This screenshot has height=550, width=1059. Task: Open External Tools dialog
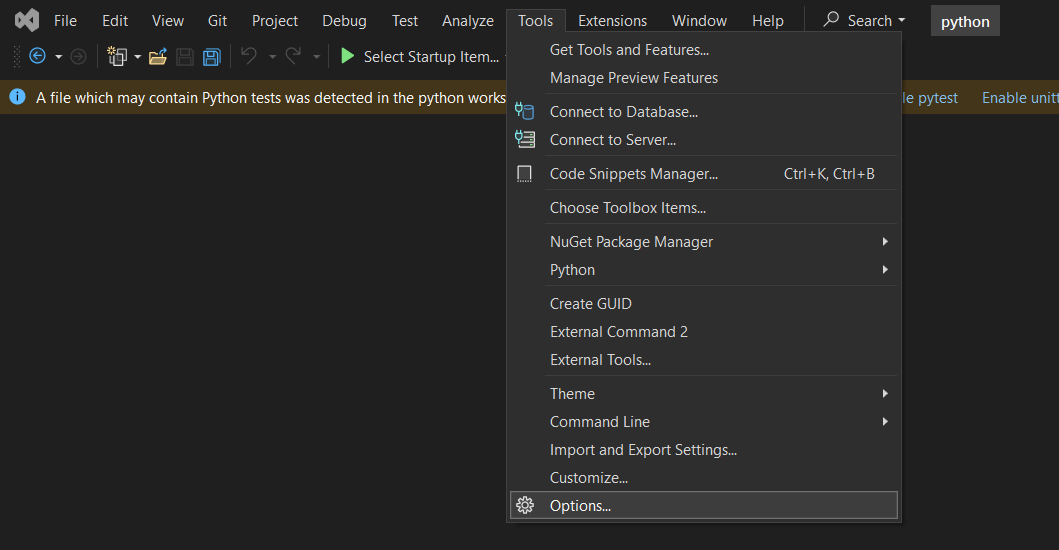704,359
